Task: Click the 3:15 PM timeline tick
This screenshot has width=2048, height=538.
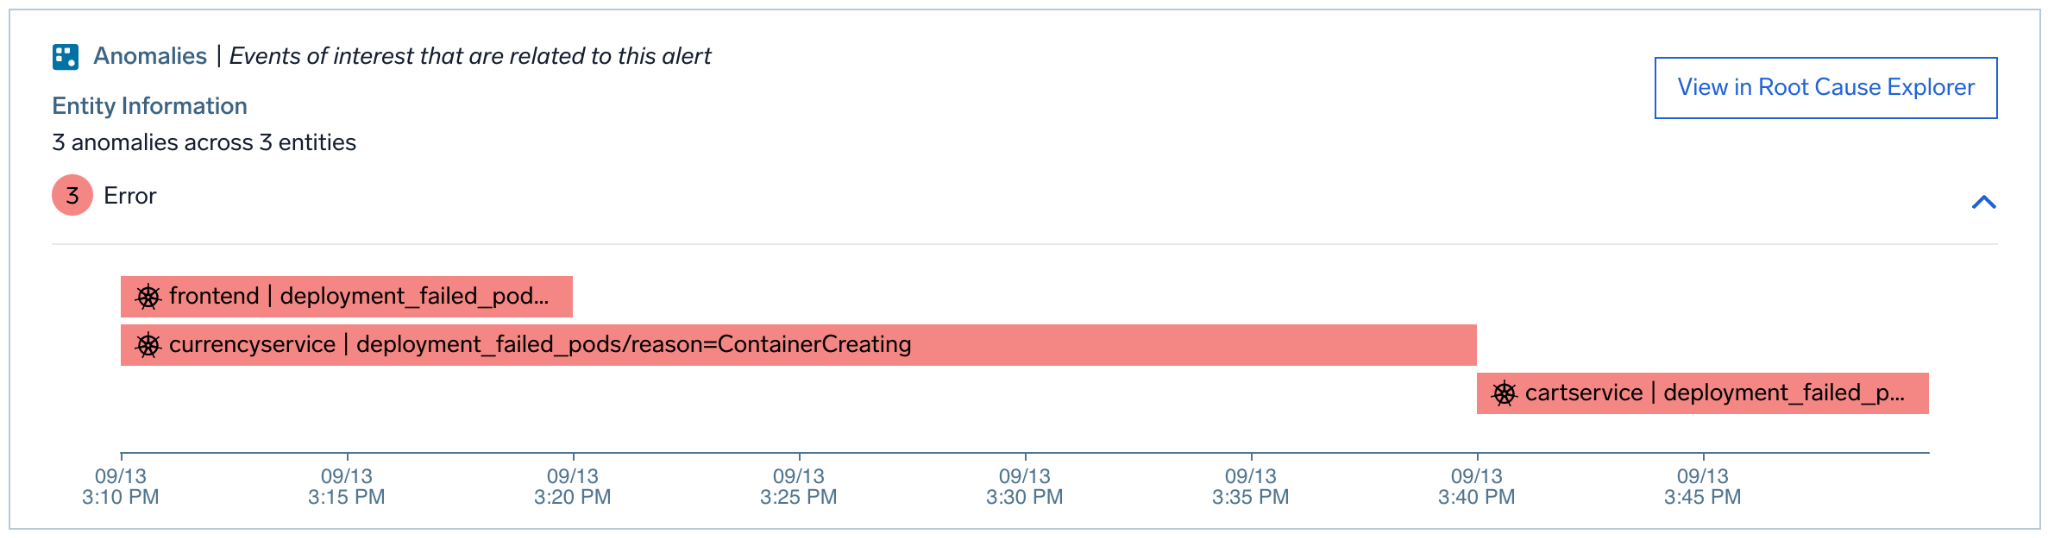Action: click(x=347, y=486)
